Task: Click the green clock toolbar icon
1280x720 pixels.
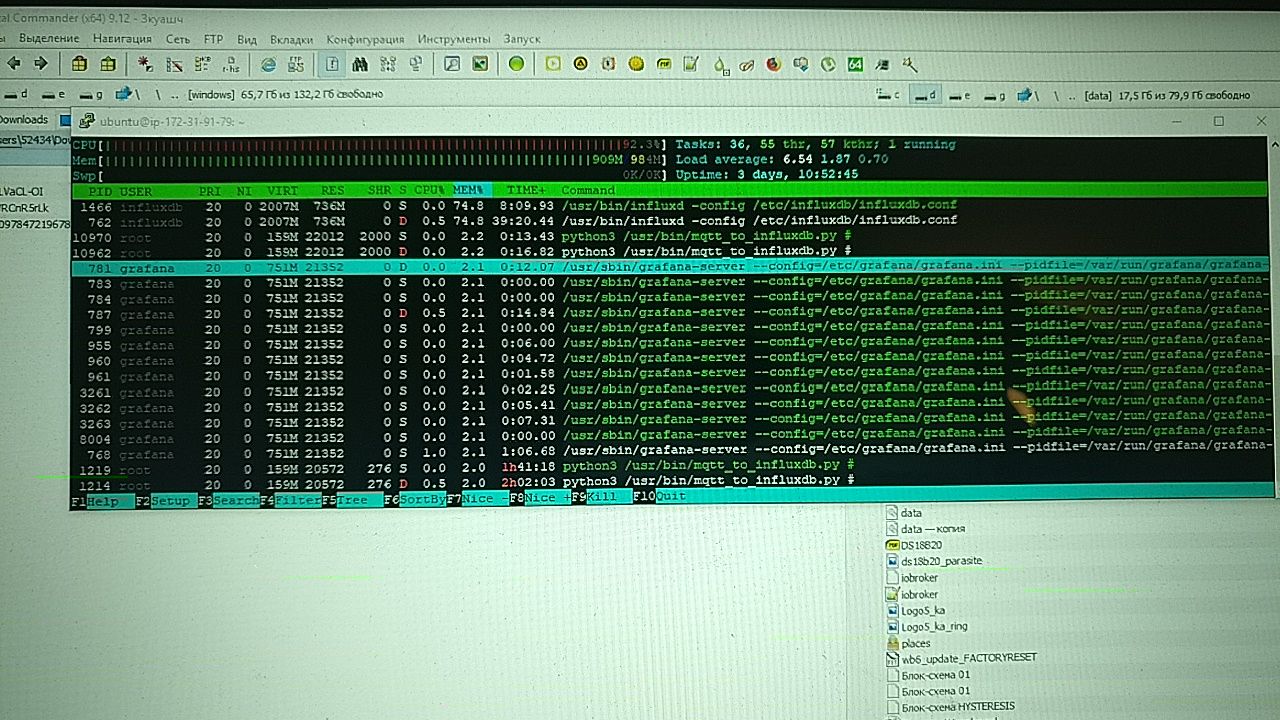Action: click(828, 64)
